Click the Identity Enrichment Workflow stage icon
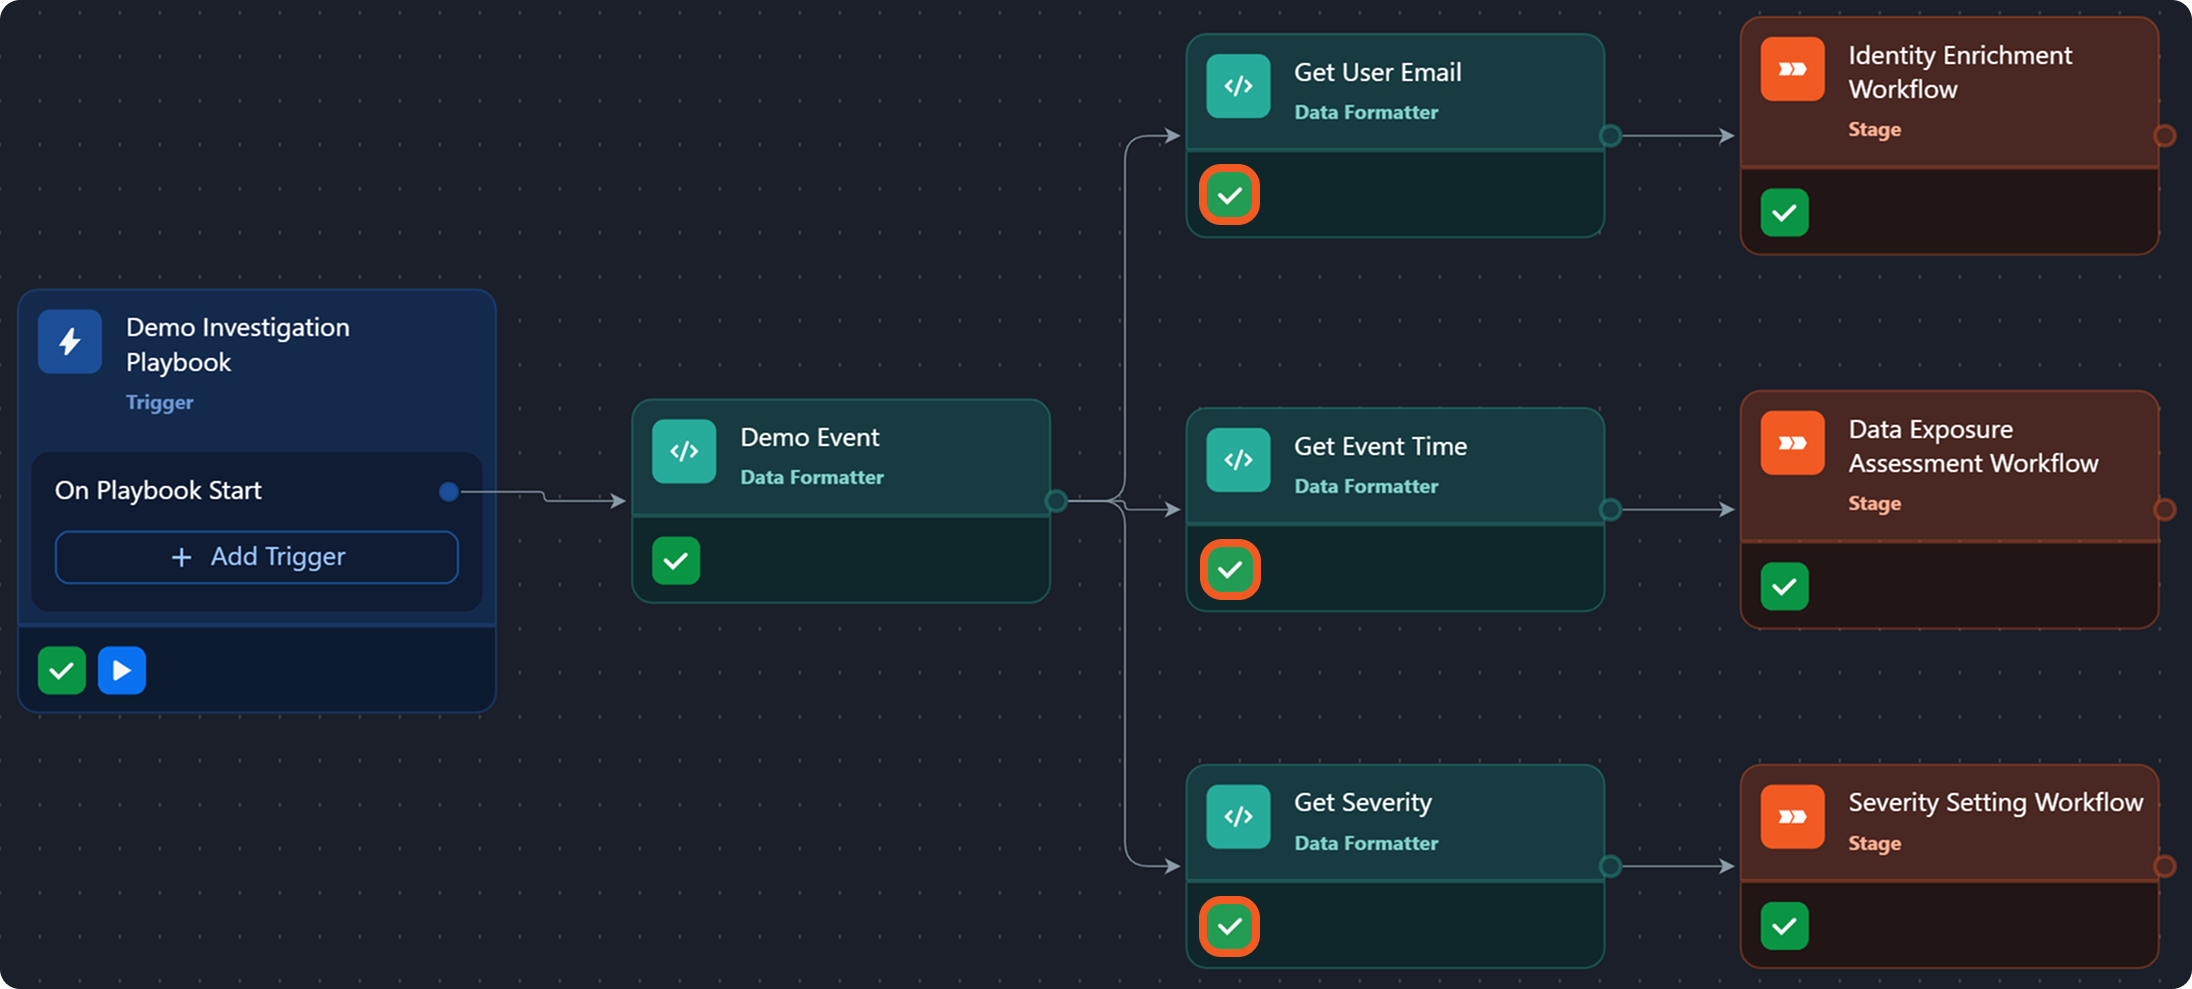 point(1792,69)
